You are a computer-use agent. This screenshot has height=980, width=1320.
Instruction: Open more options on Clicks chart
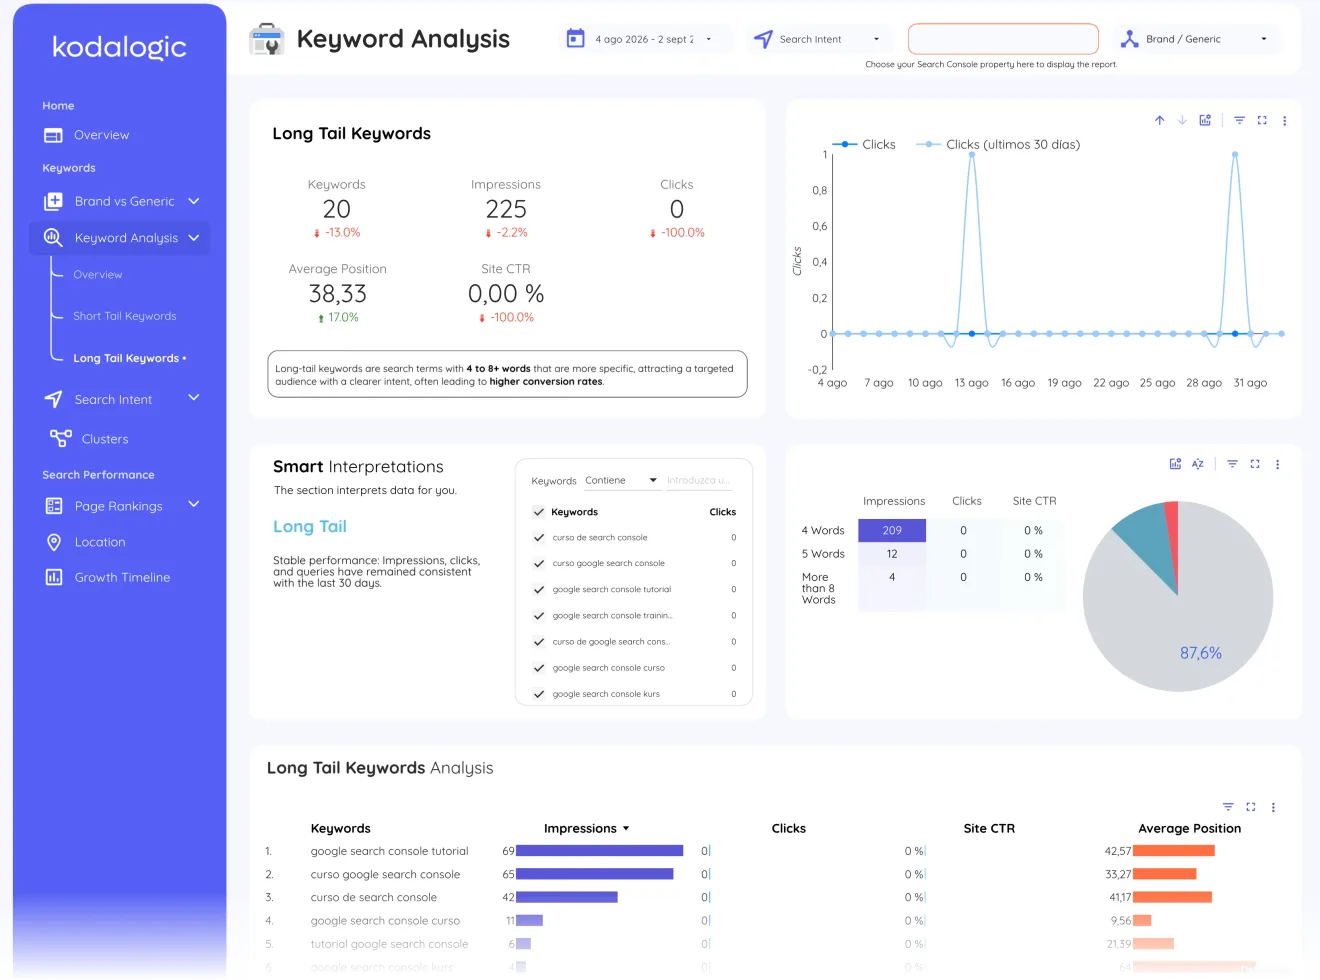coord(1285,121)
